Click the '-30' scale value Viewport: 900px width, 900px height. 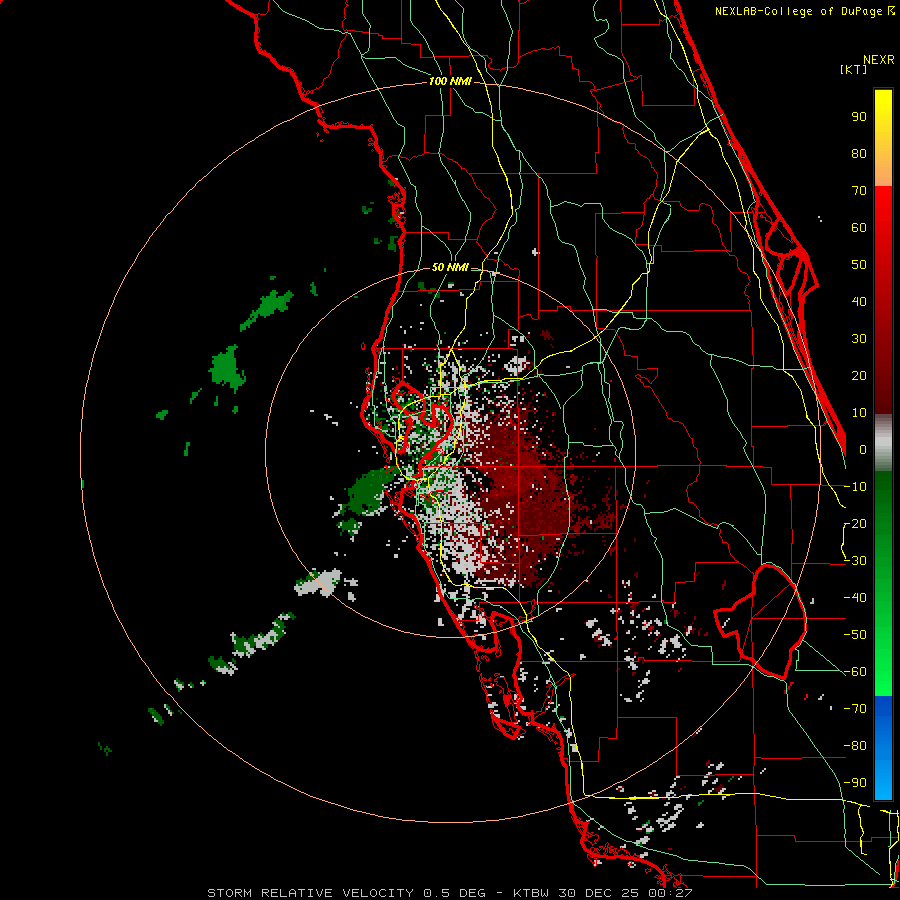tap(855, 561)
